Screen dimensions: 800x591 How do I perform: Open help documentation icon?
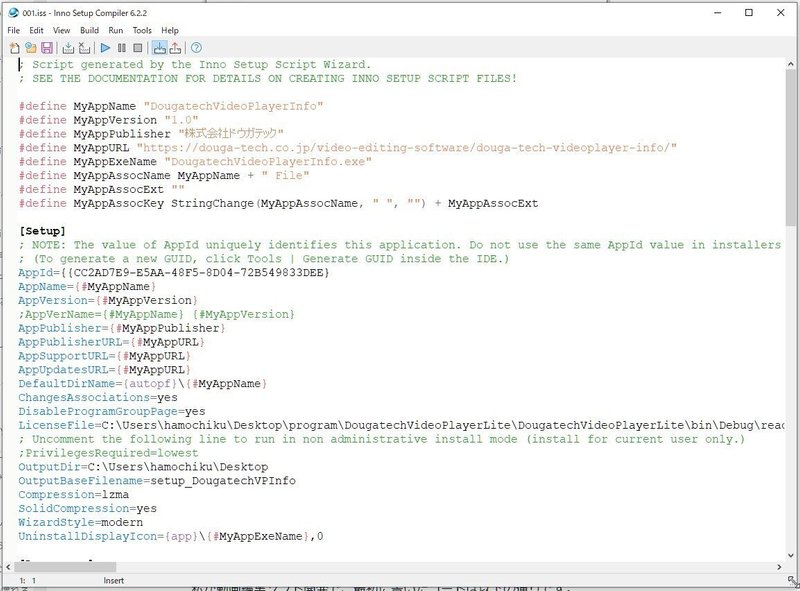196,48
